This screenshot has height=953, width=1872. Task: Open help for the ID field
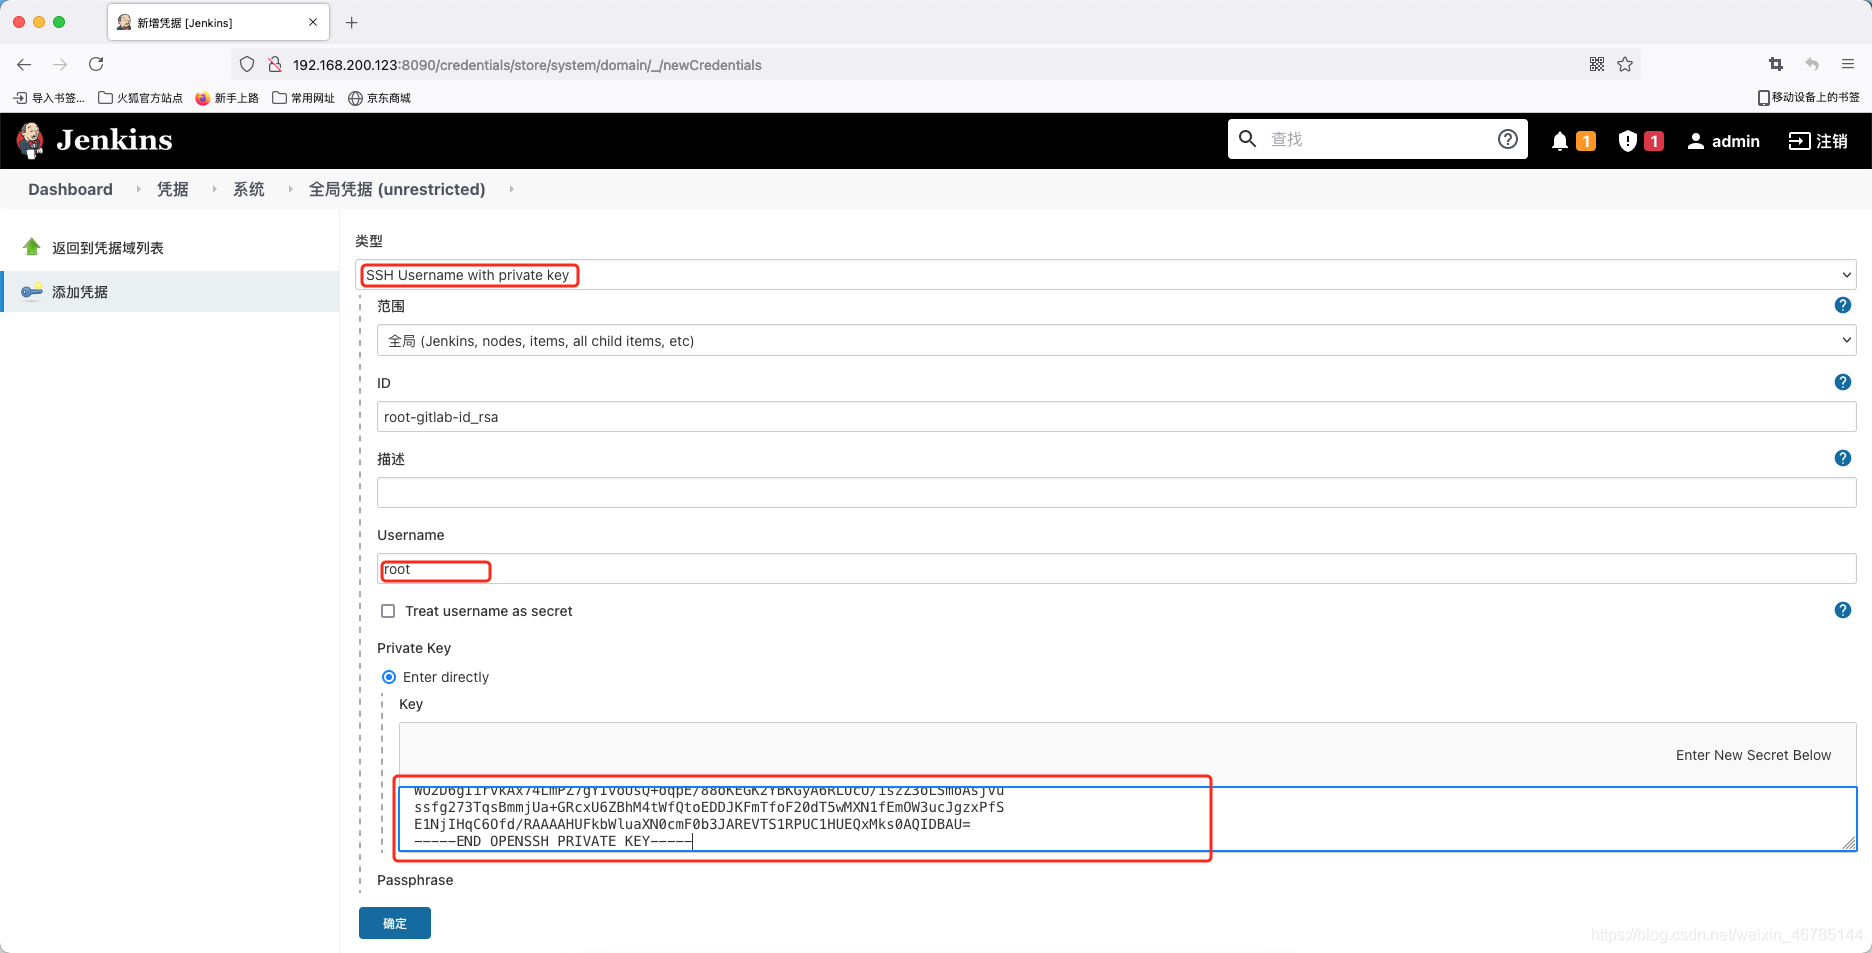click(1843, 382)
